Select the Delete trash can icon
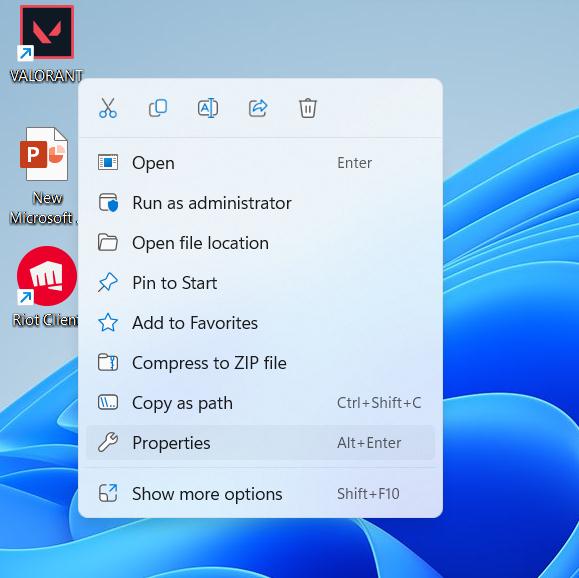This screenshot has width=579, height=578. (x=308, y=108)
